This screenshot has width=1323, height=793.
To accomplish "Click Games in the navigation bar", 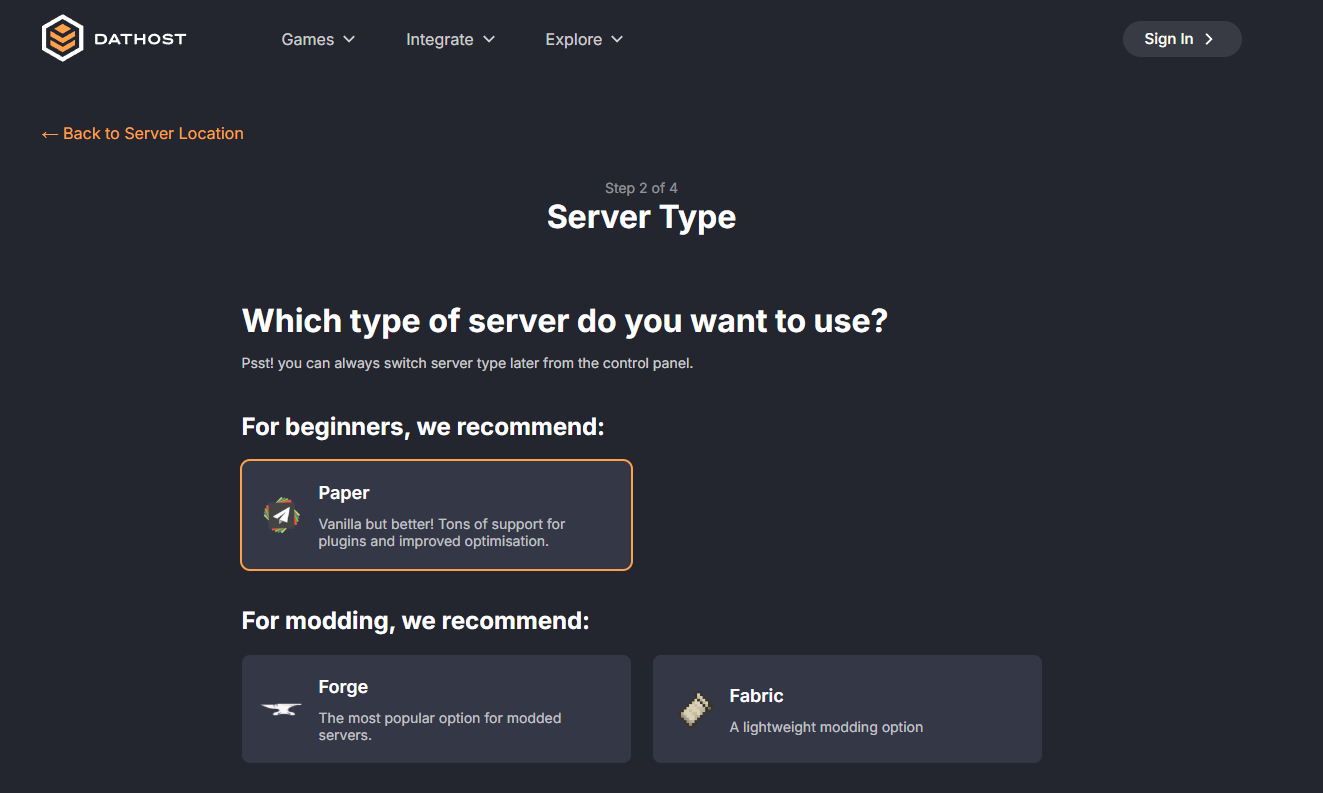I will (x=308, y=39).
